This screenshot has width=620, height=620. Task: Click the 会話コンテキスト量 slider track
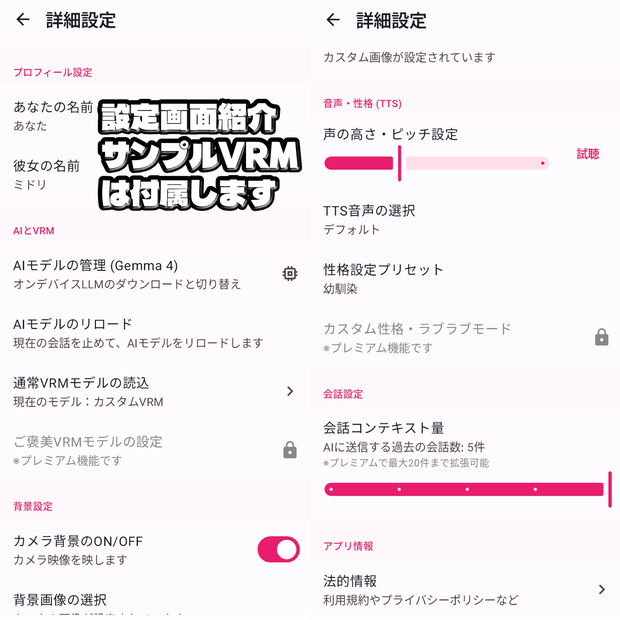click(x=465, y=490)
